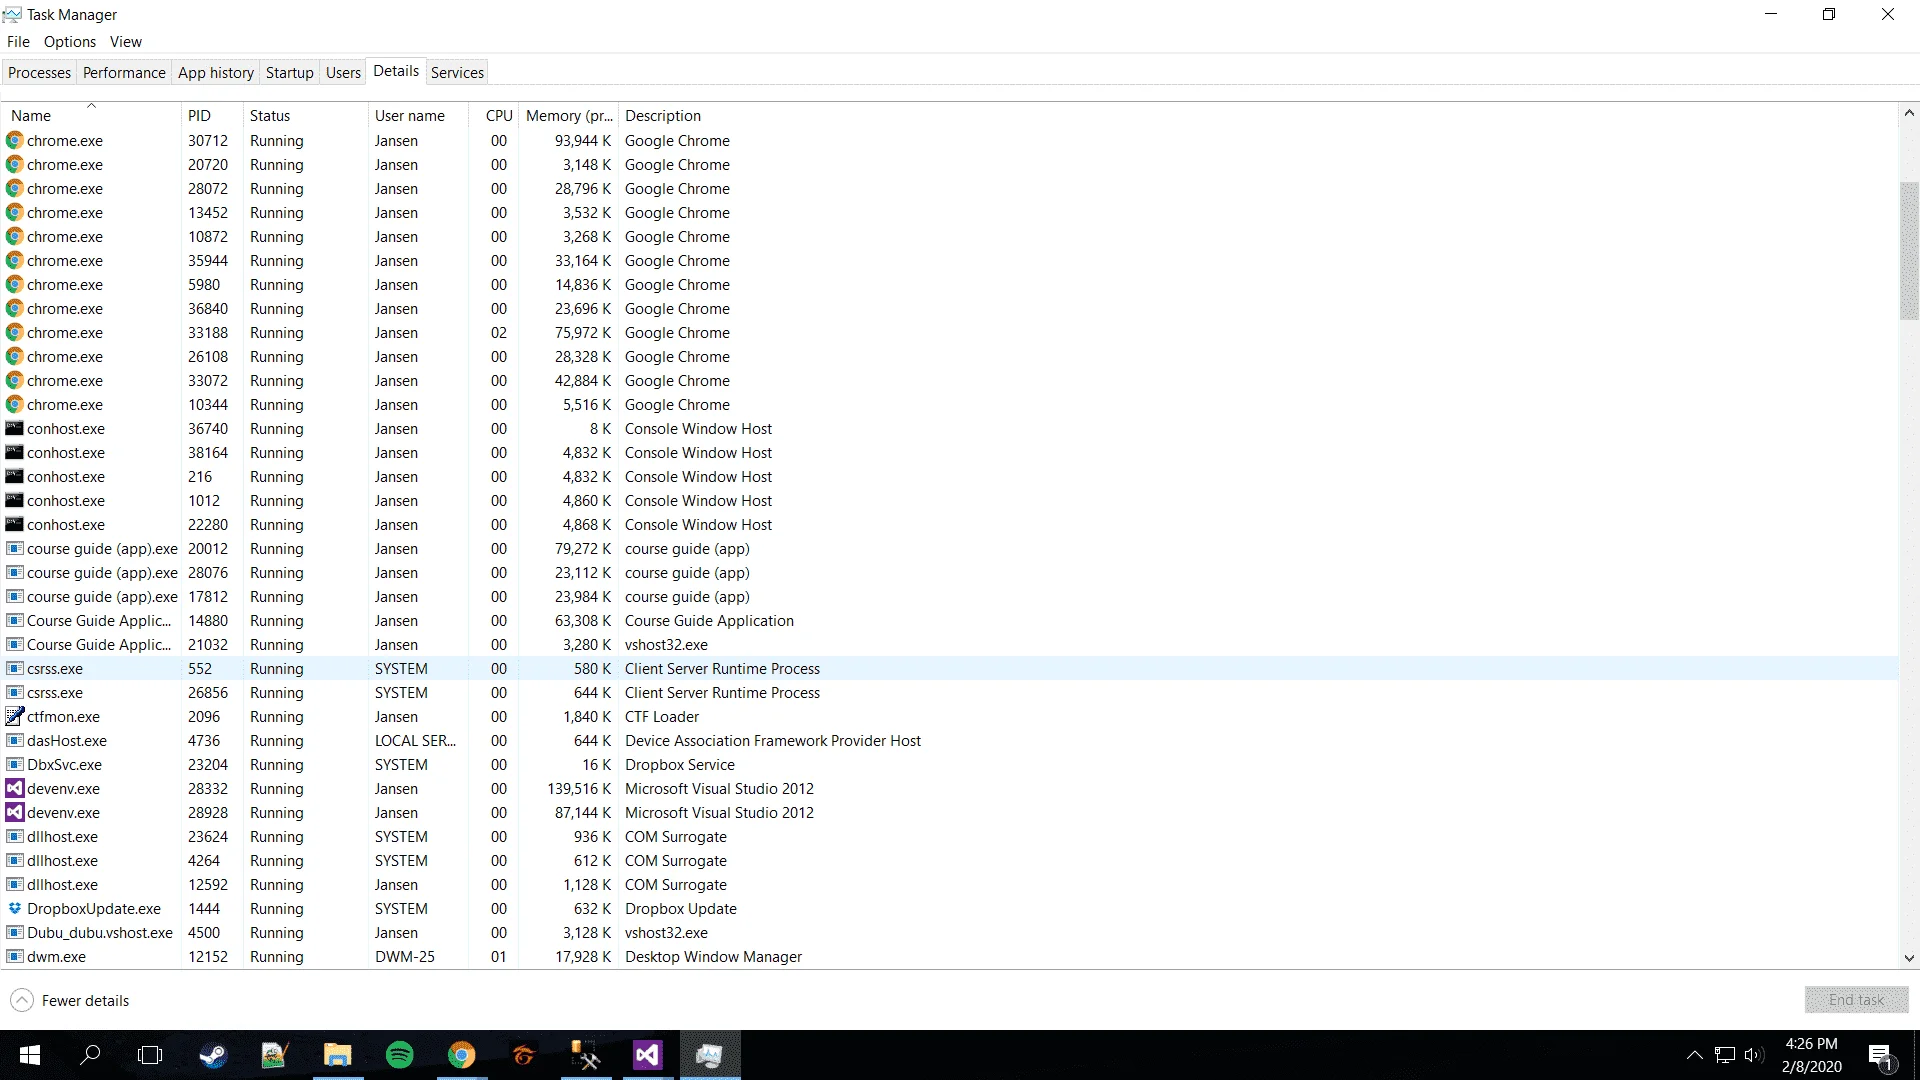Viewport: 1920px width, 1080px height.
Task: Select devenv.exe with PID 28928
Action: [x=950, y=813]
